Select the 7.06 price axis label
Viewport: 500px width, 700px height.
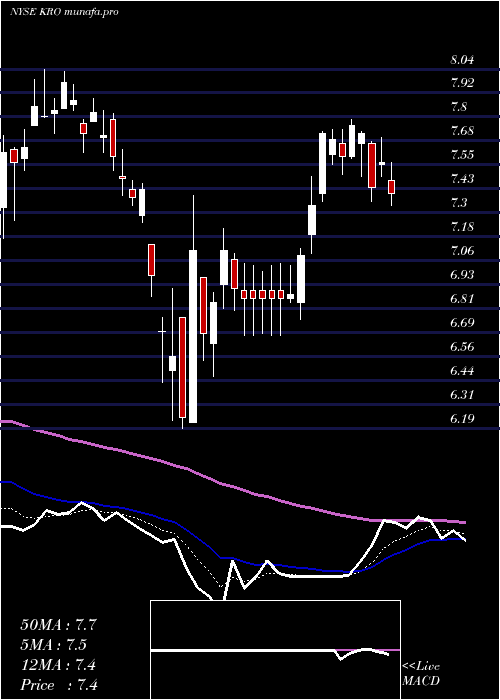462,251
